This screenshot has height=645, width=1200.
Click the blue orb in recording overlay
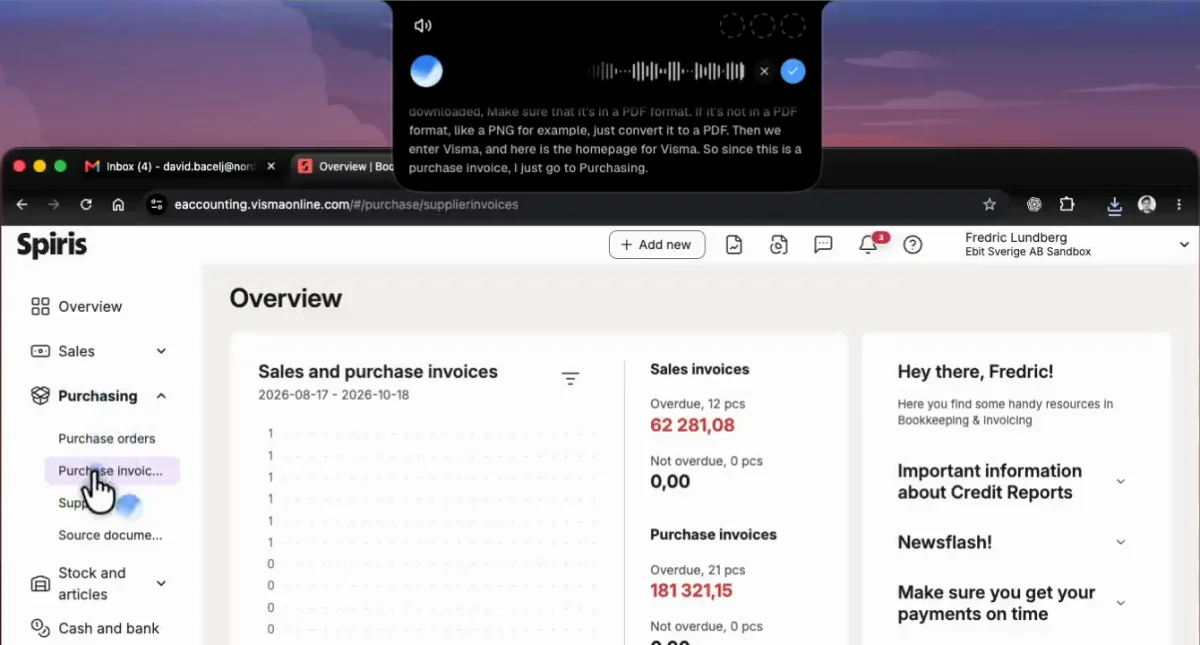427,71
